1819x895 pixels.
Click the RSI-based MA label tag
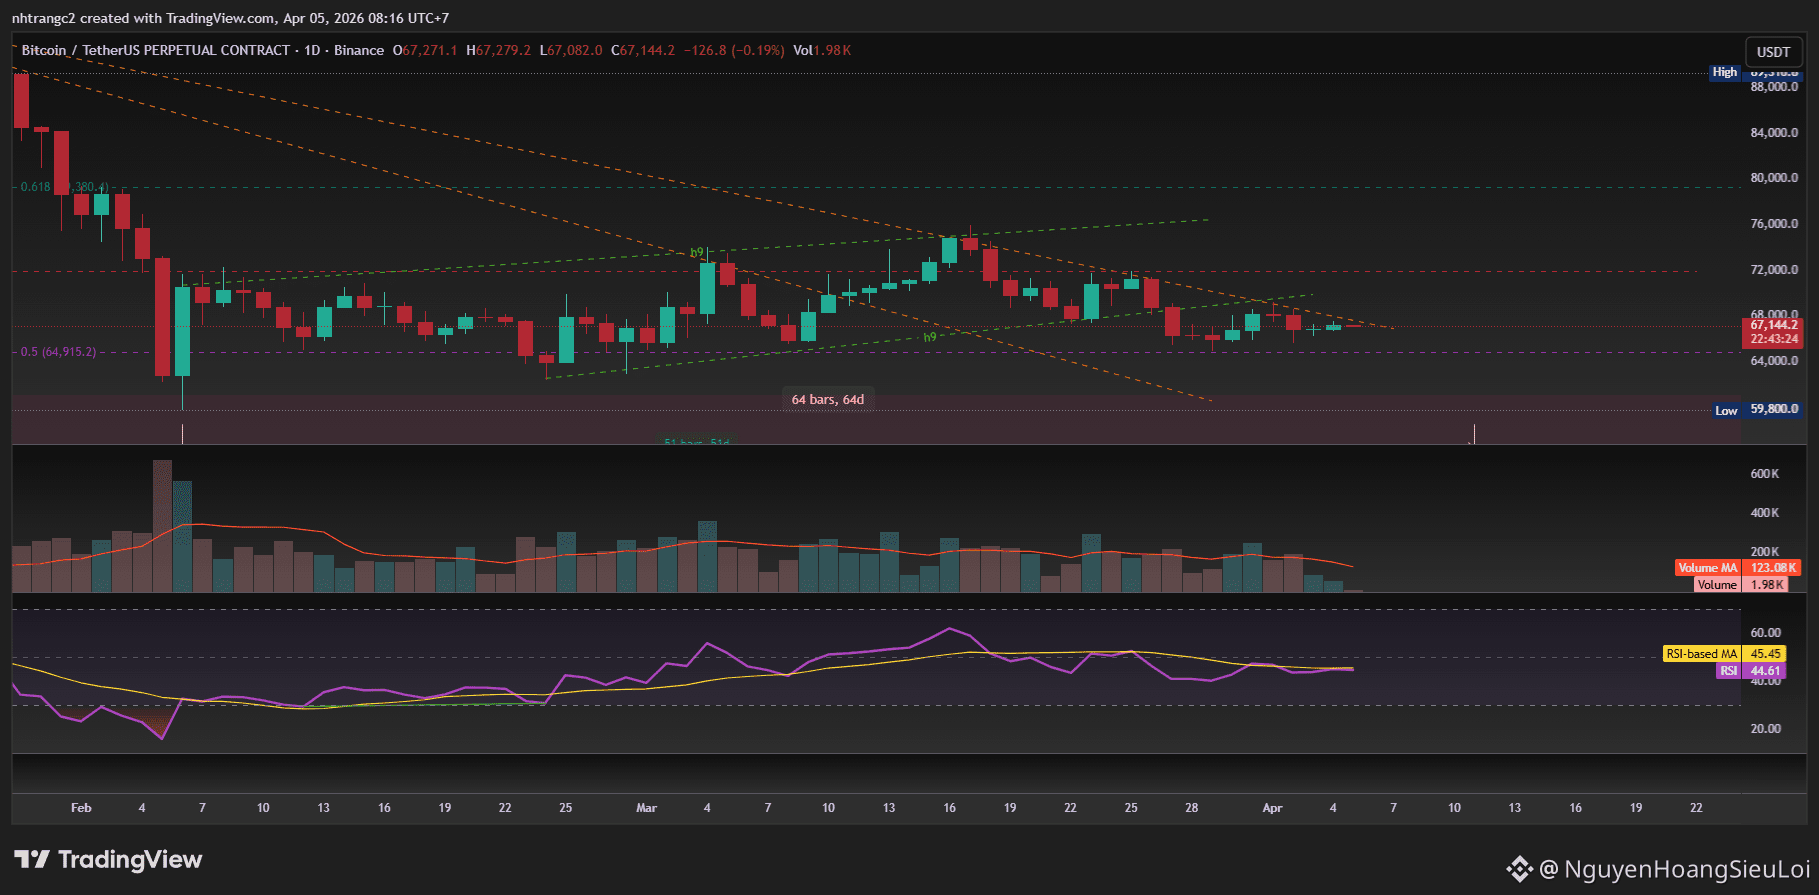[x=1702, y=654]
